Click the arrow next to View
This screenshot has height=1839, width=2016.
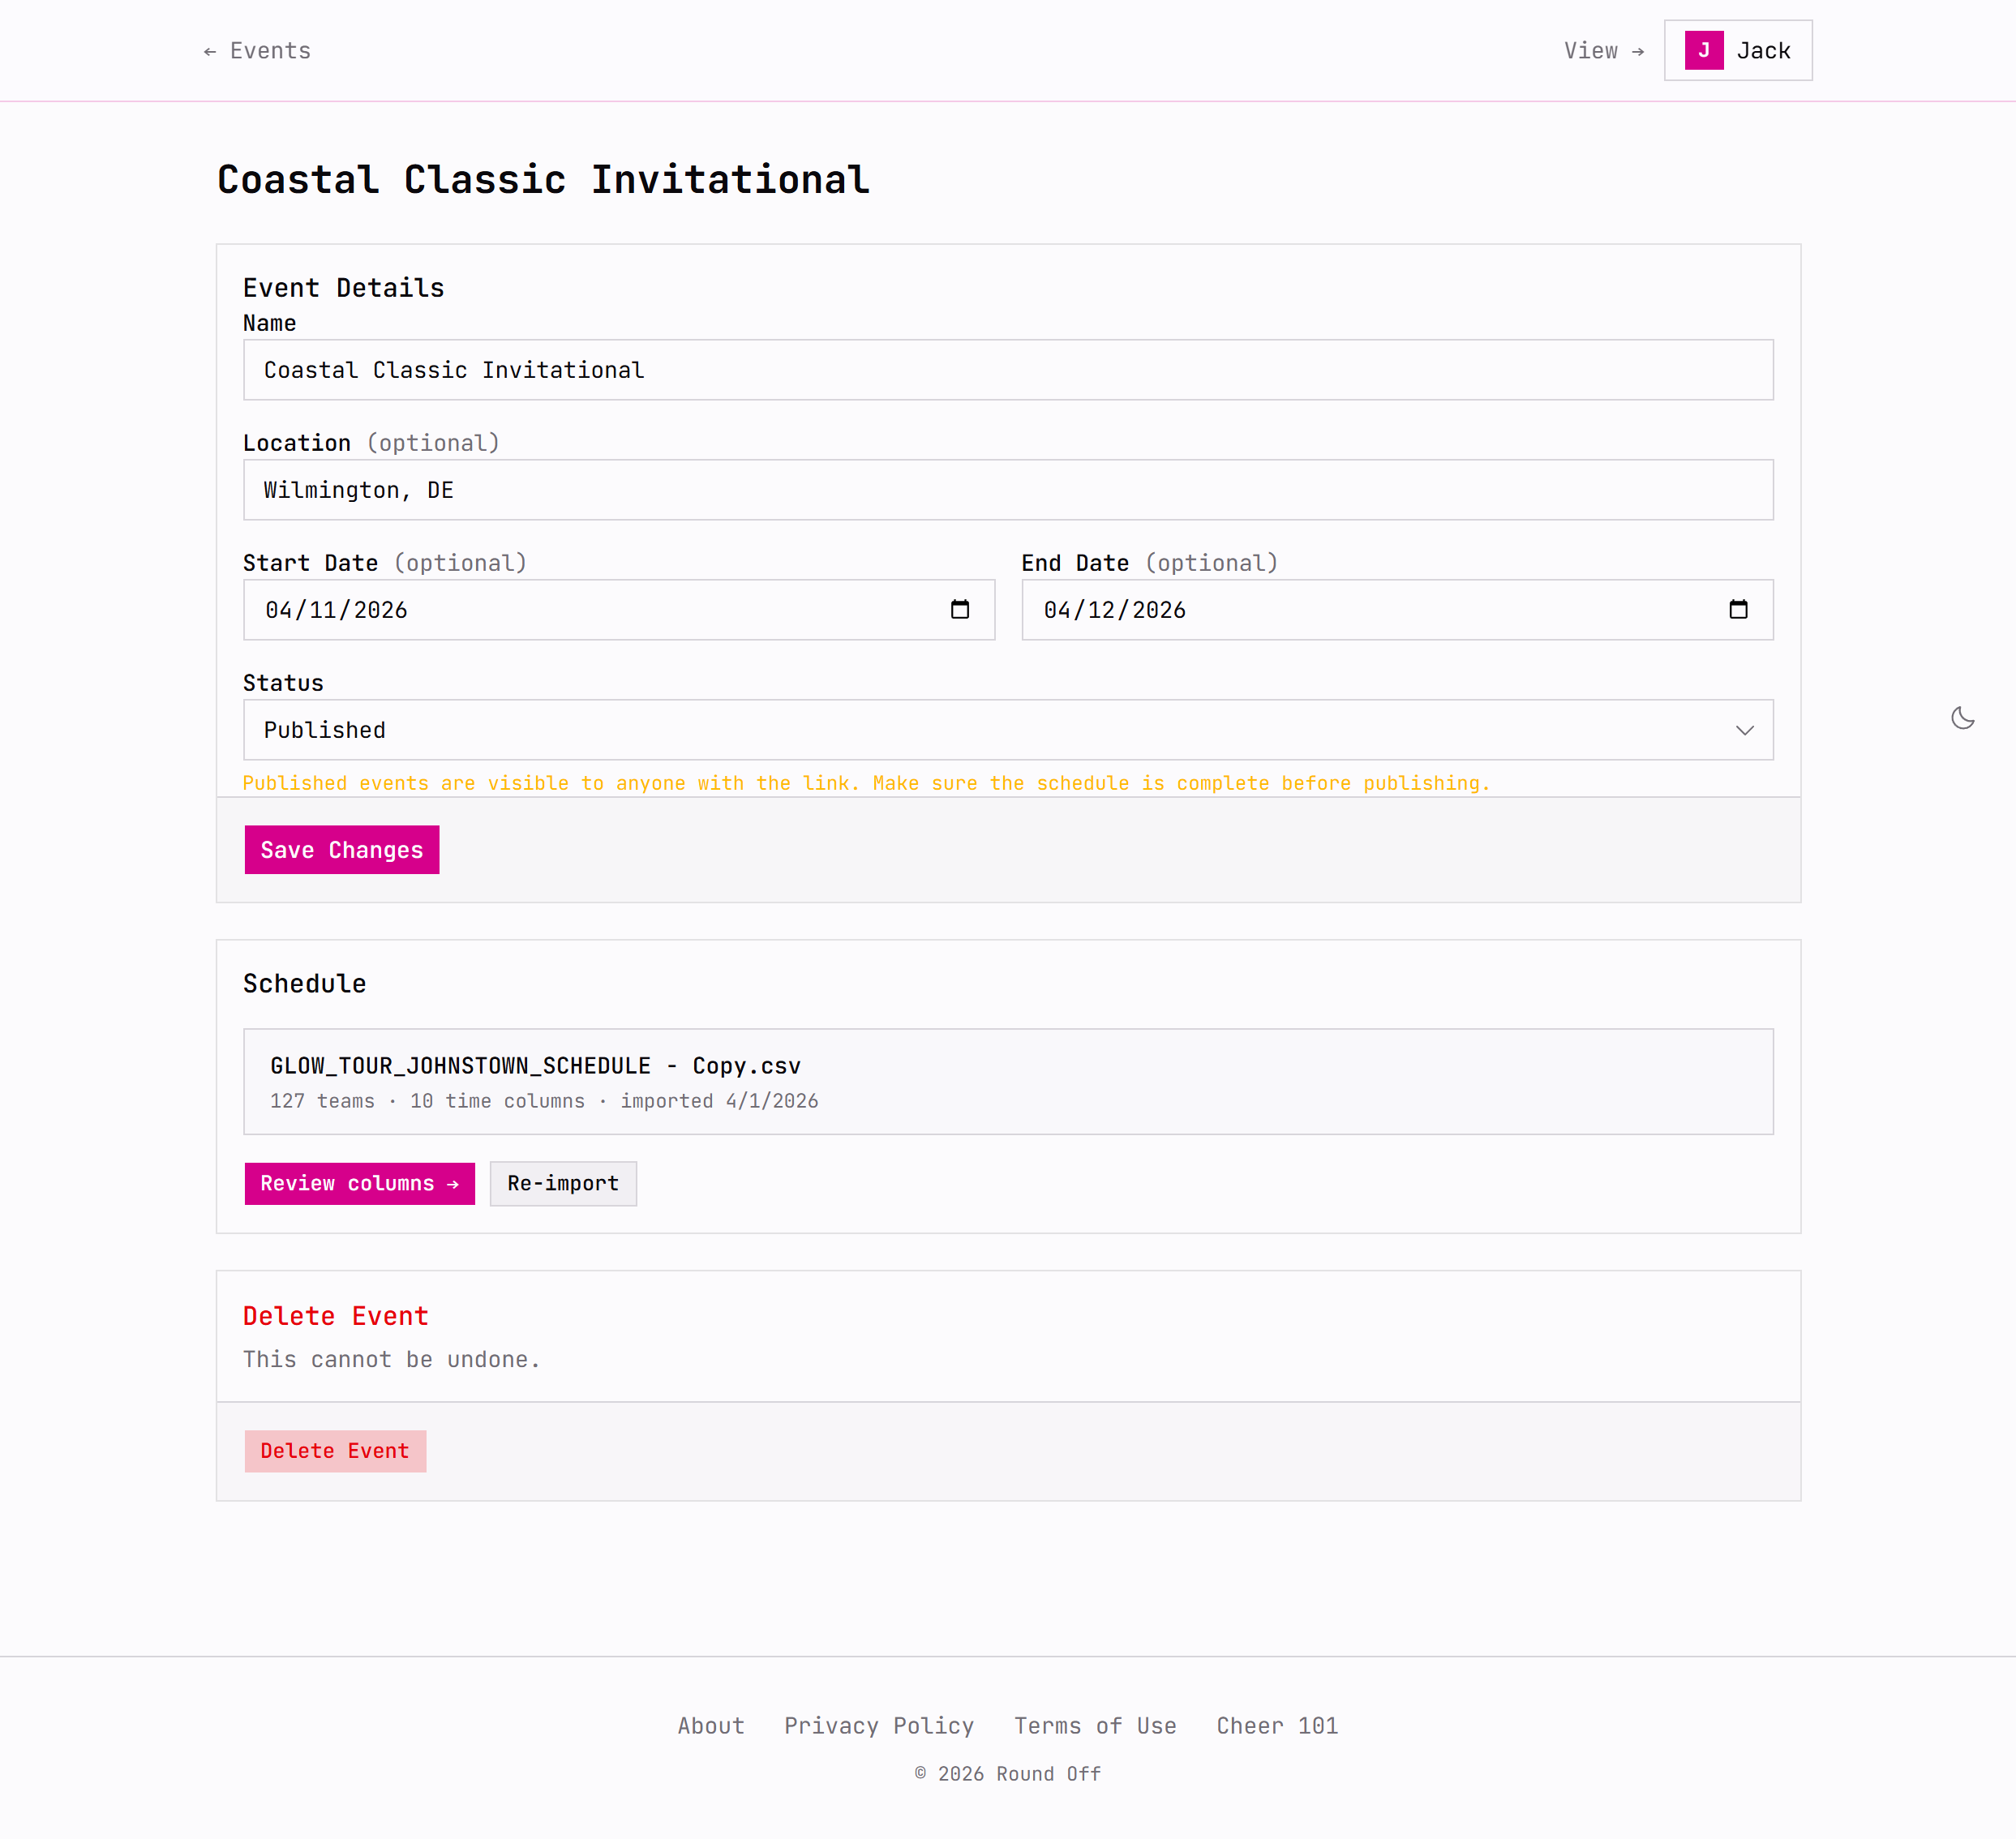1639,50
